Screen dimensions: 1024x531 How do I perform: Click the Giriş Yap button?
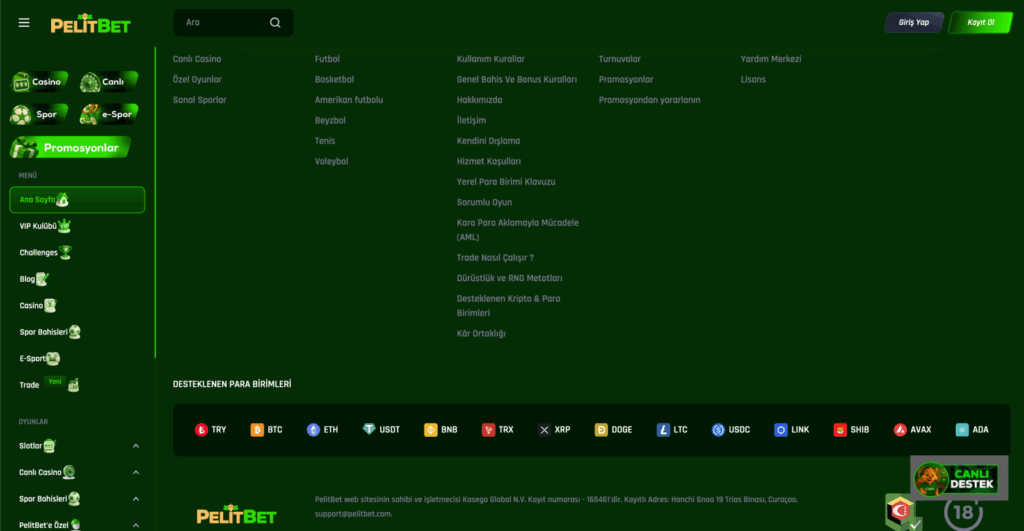914,22
